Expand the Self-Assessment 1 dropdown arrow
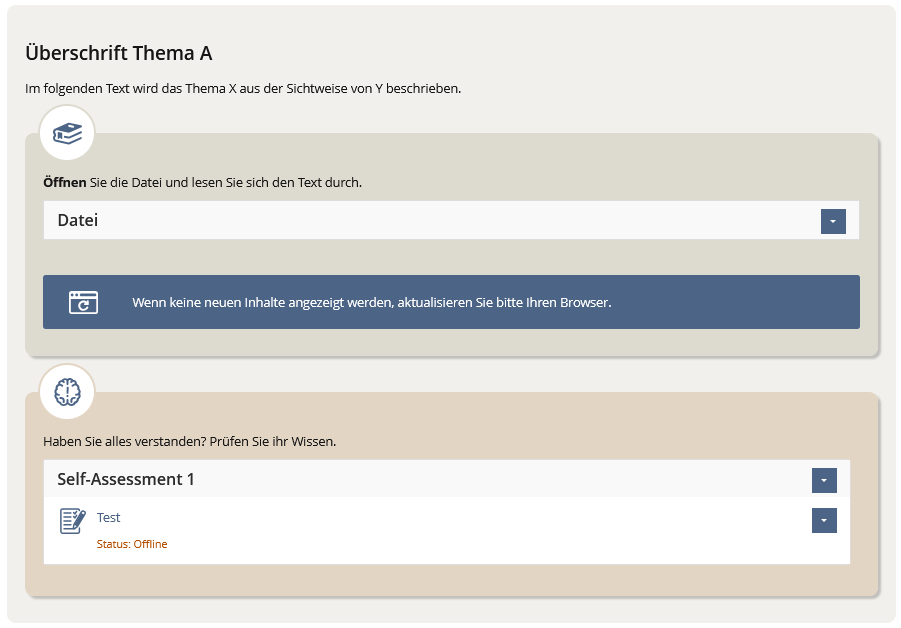 pyautogui.click(x=824, y=480)
